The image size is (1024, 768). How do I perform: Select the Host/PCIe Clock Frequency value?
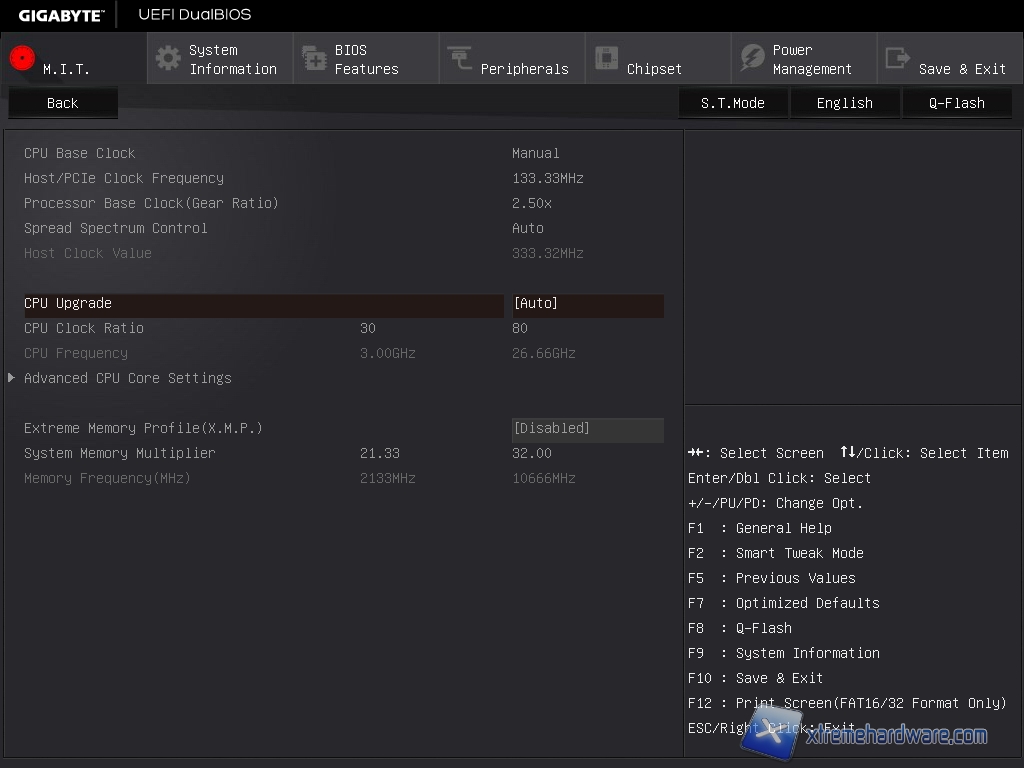[547, 178]
